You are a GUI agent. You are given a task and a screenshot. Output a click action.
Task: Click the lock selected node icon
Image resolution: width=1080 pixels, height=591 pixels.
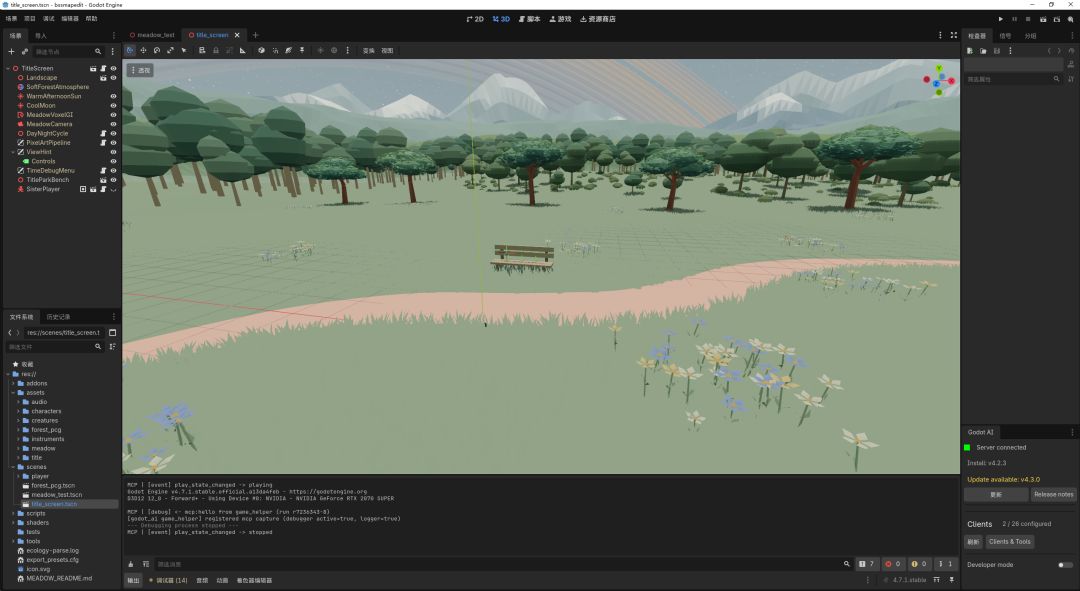tap(216, 50)
